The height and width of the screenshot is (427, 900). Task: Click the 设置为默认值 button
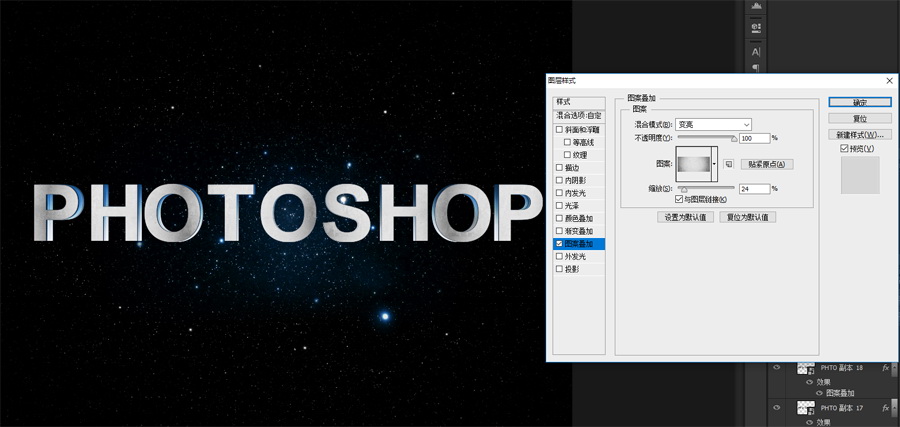tap(685, 217)
